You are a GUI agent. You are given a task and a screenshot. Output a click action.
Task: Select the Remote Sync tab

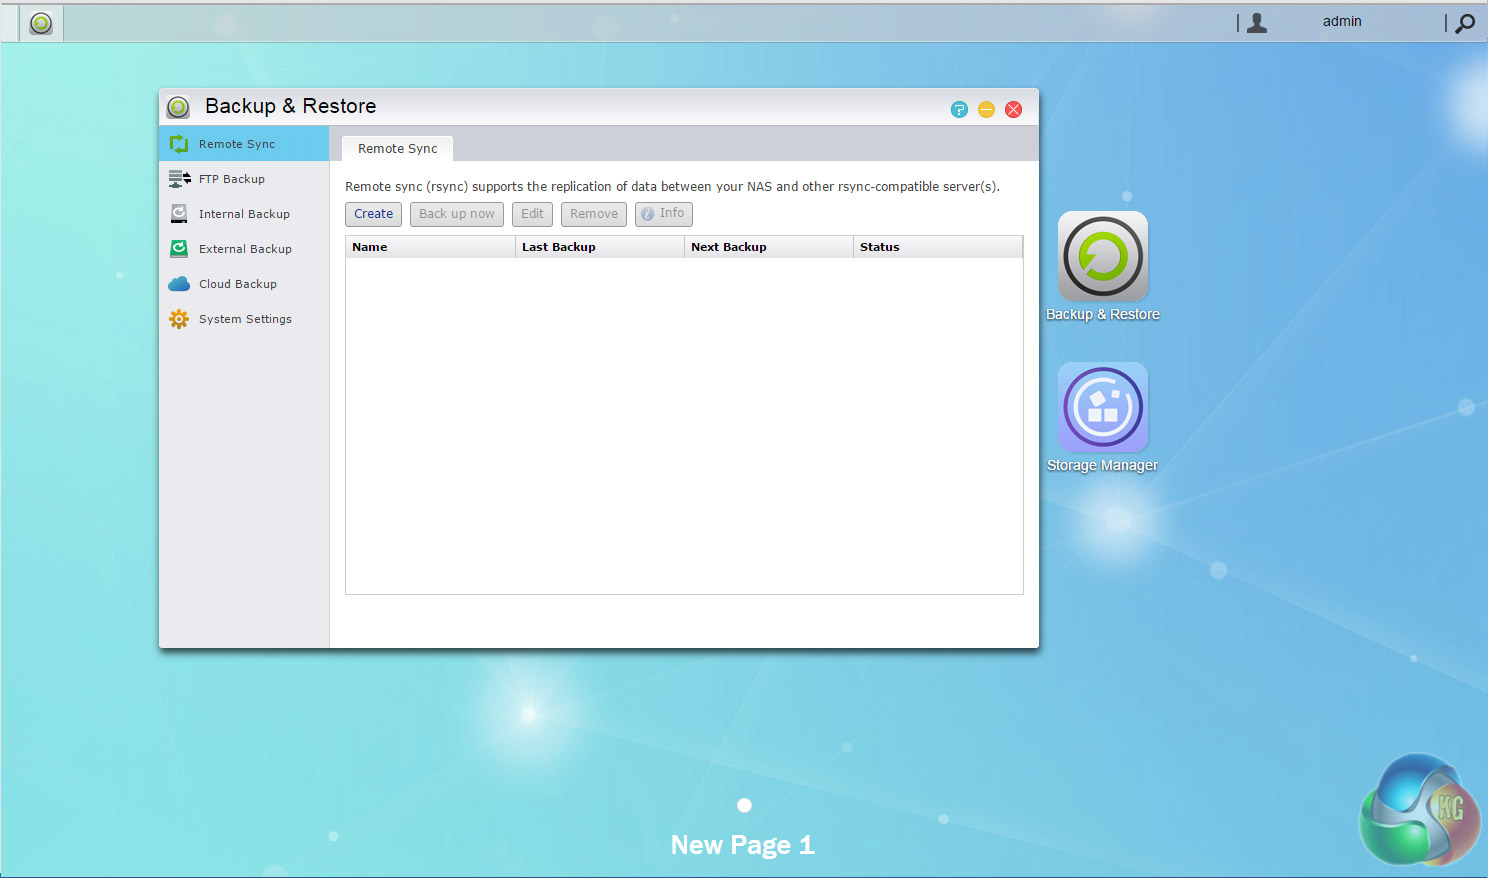[x=398, y=148]
